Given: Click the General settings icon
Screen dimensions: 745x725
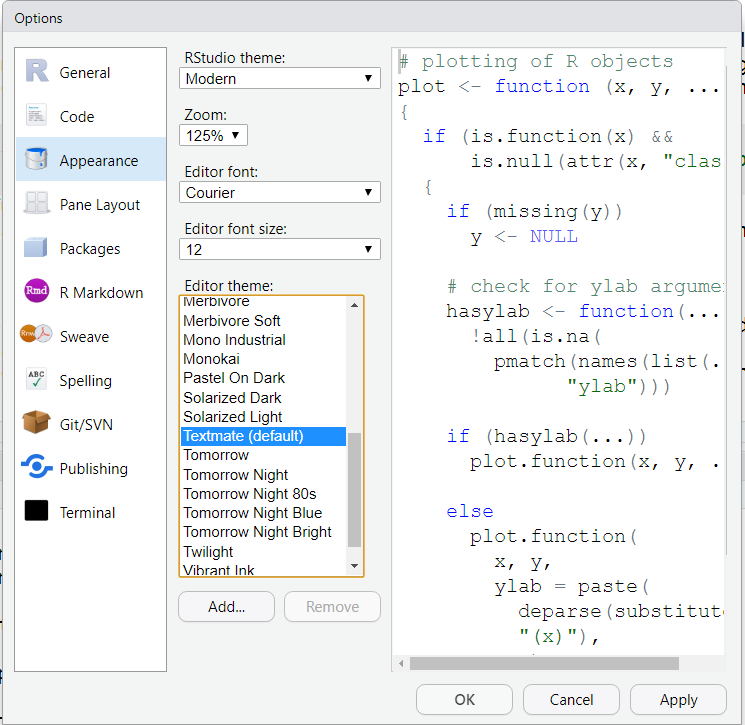Looking at the screenshot, I should point(37,72).
